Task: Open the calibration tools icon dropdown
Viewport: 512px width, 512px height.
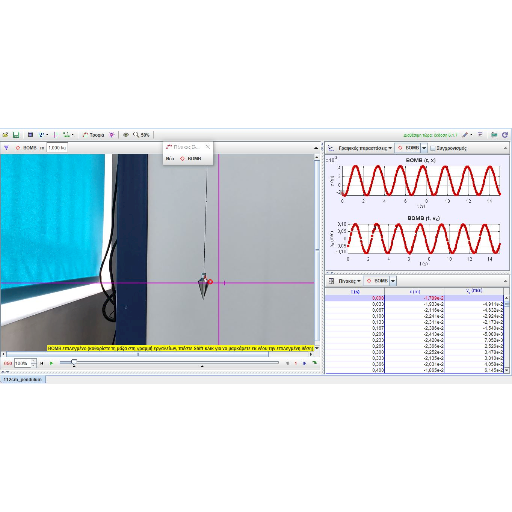Action: click(43, 135)
